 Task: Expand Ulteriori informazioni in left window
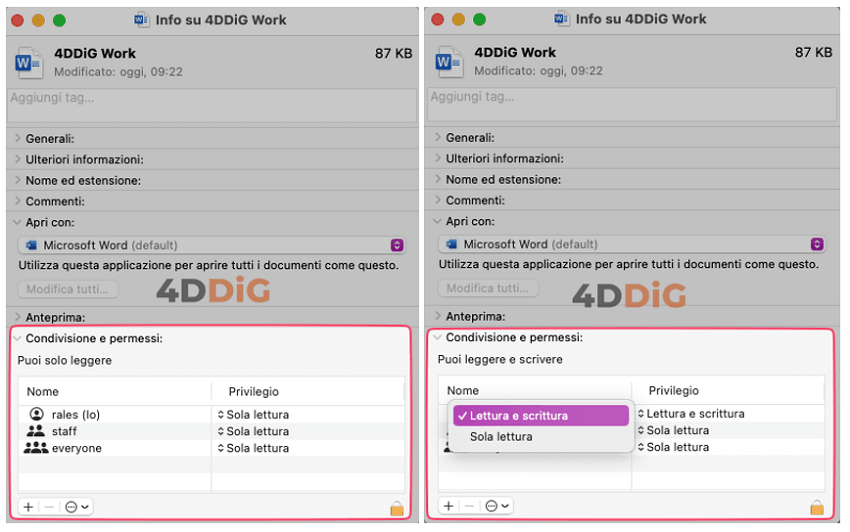[x=17, y=159]
